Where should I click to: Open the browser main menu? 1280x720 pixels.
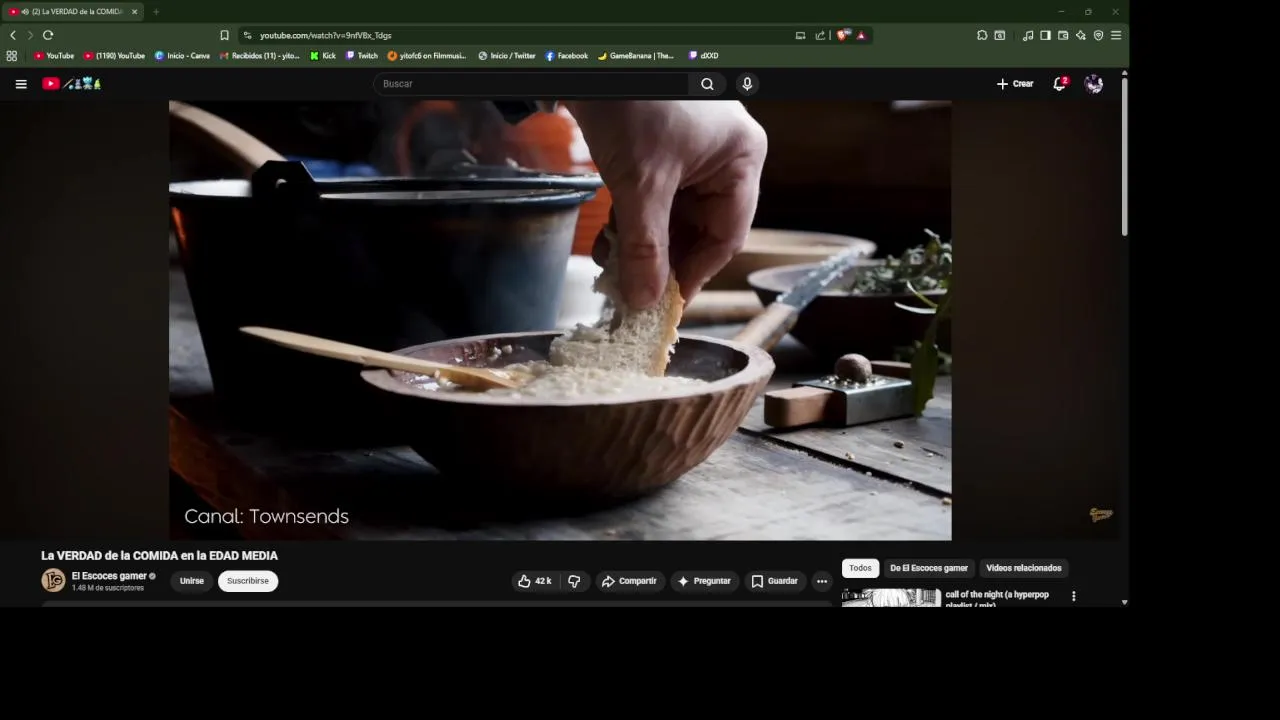1116,35
